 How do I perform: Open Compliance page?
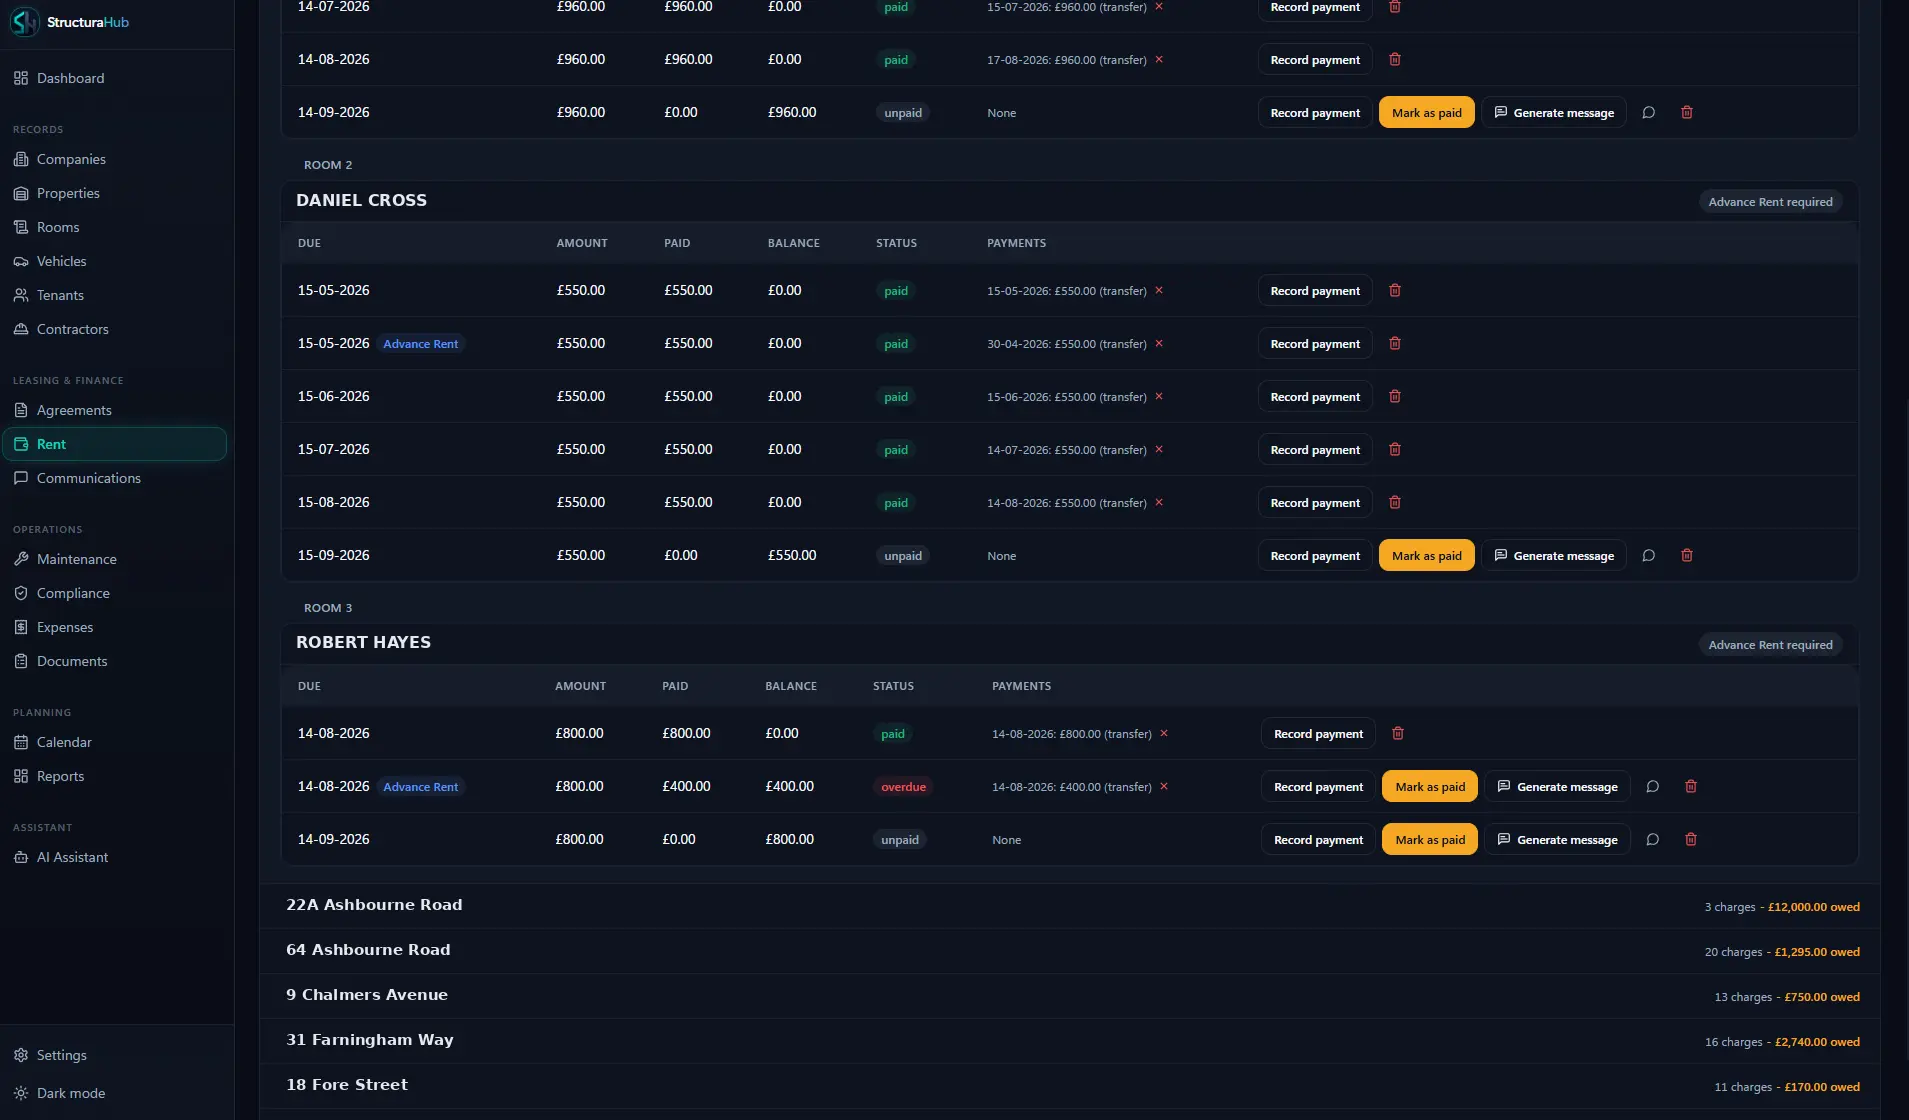tap(73, 593)
